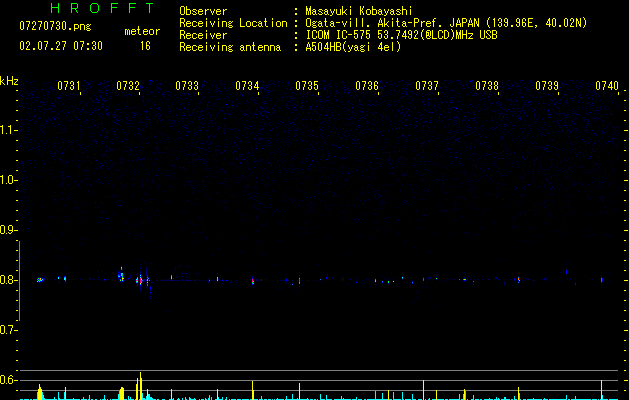Click the 0733 time marker
Viewport: 629px width, 400px height.
point(187,85)
